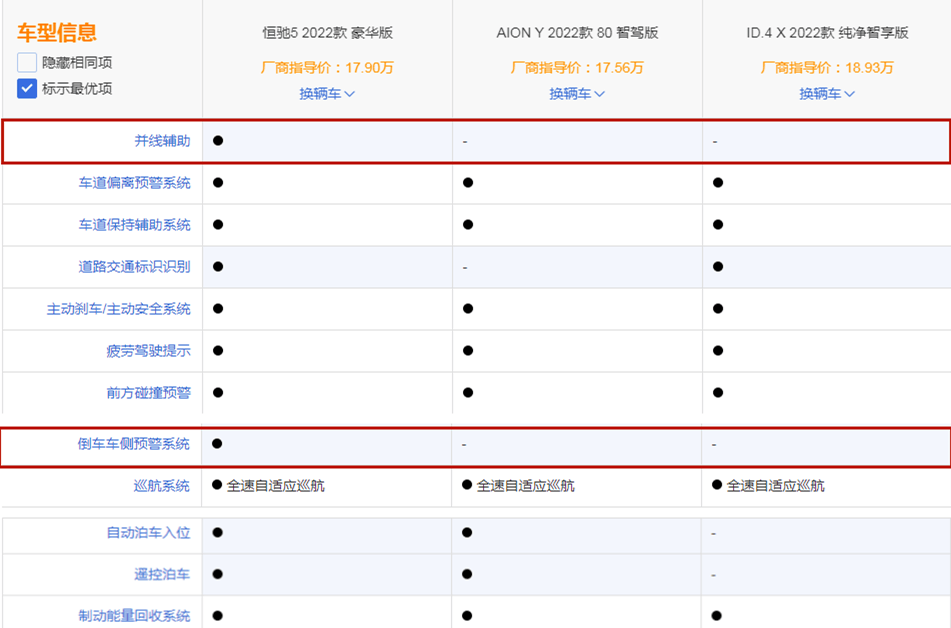Open the 前方碰撞预警 feature link
Screen dimensions: 951x628
(x=148, y=393)
